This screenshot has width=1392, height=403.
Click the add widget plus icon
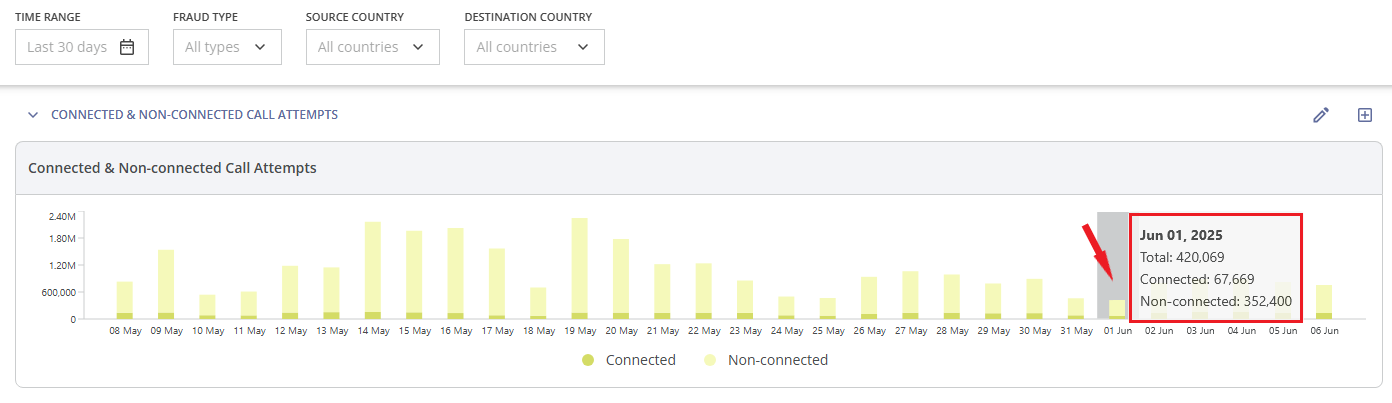point(1365,115)
